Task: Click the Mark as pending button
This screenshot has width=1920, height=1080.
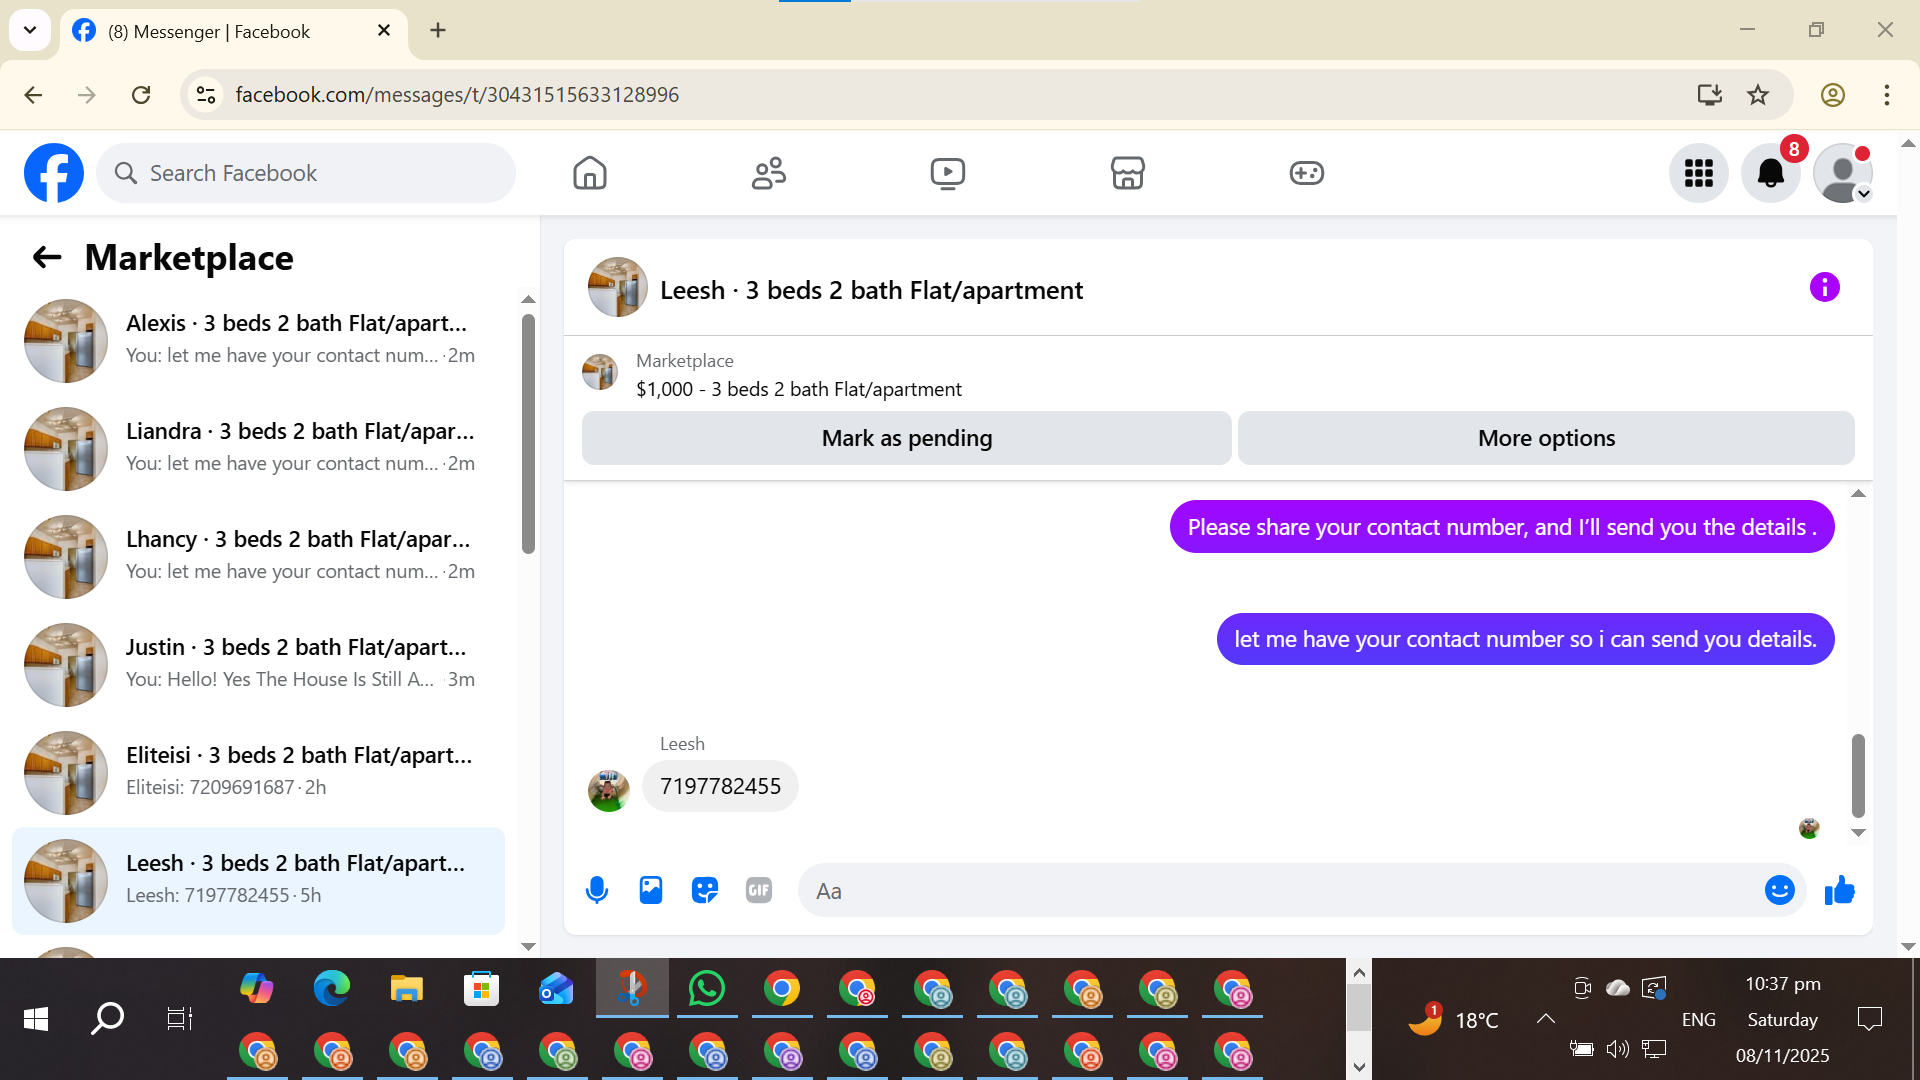Action: (x=906, y=438)
